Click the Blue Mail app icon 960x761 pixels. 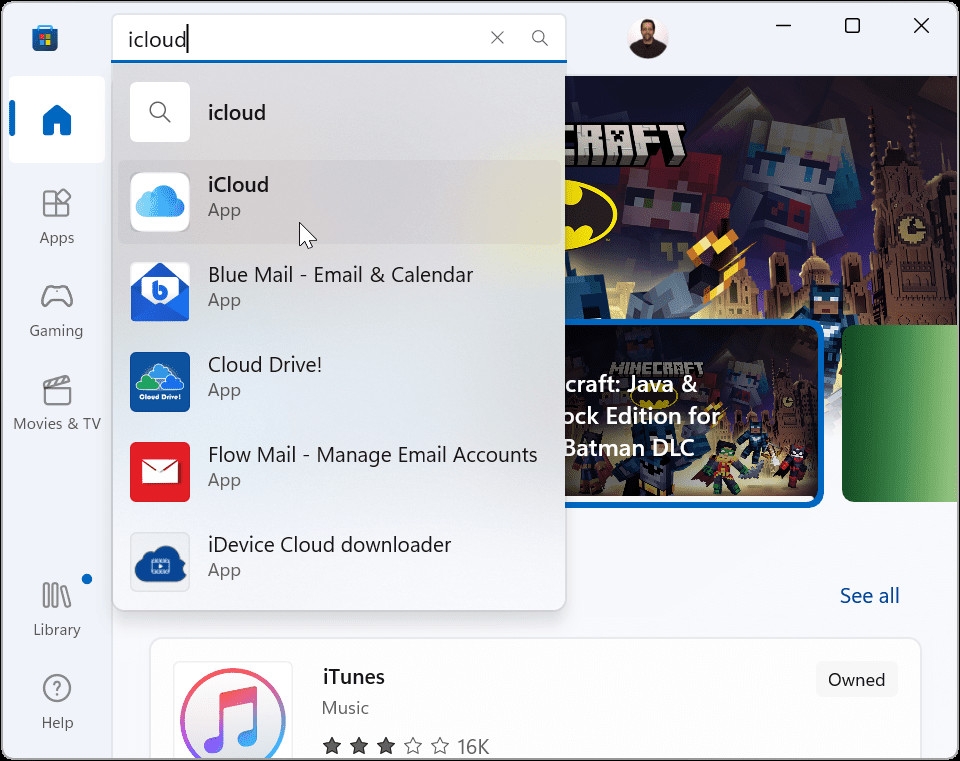(159, 292)
